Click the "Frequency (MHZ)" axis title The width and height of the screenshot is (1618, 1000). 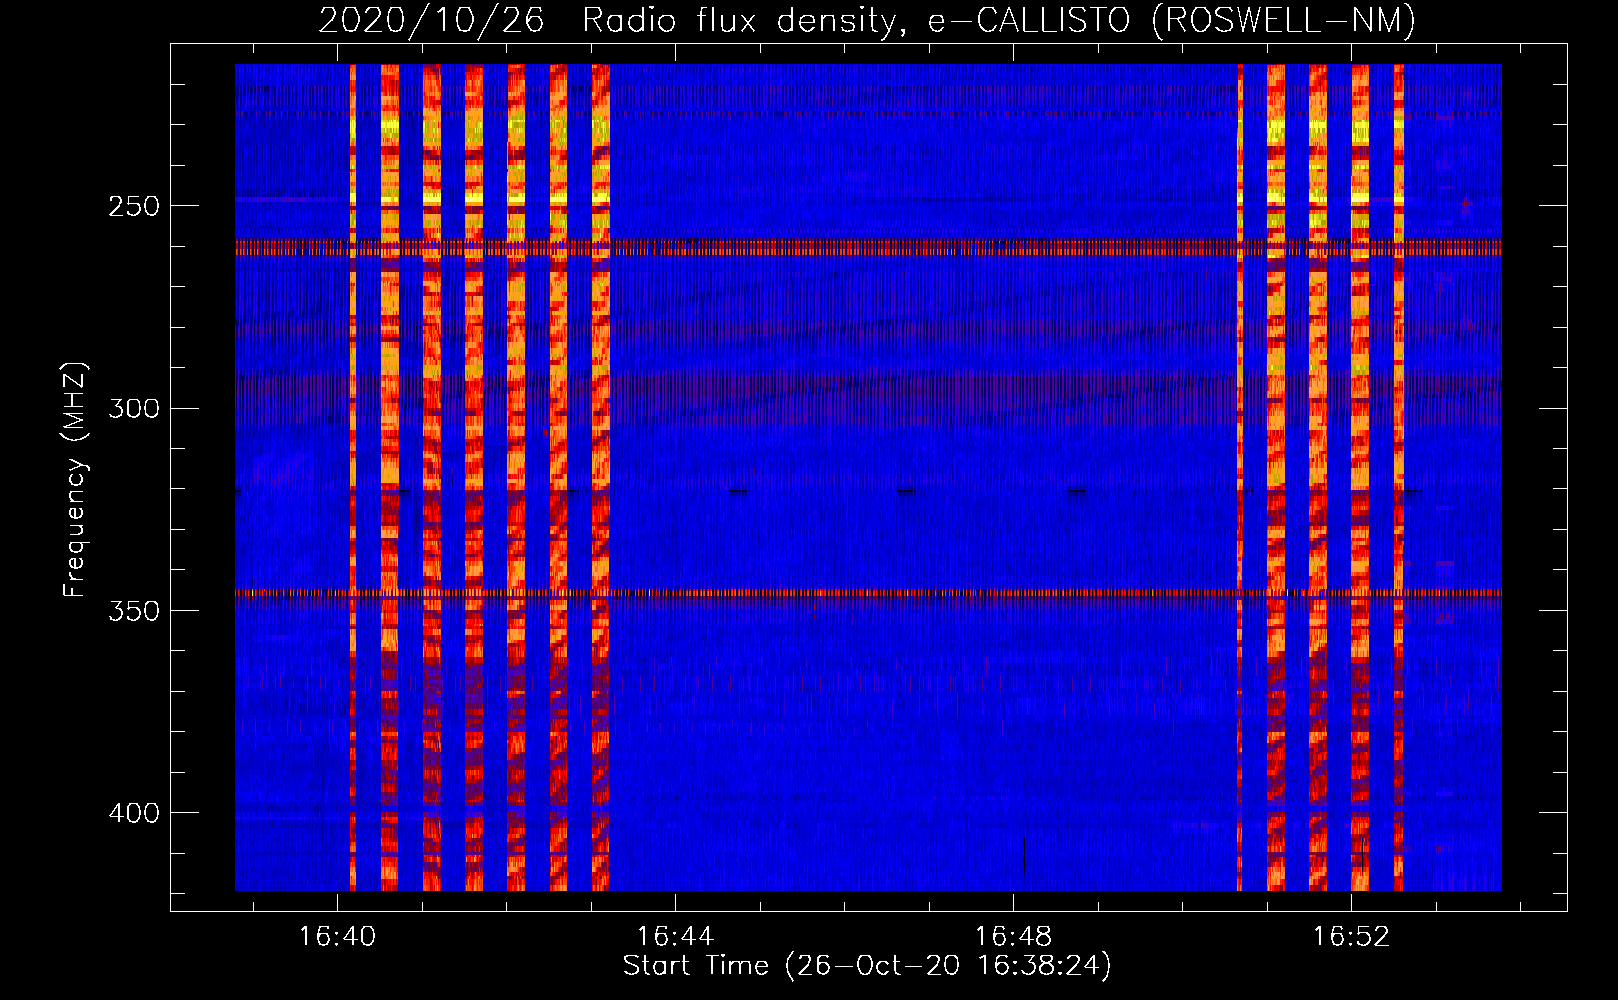(75, 480)
